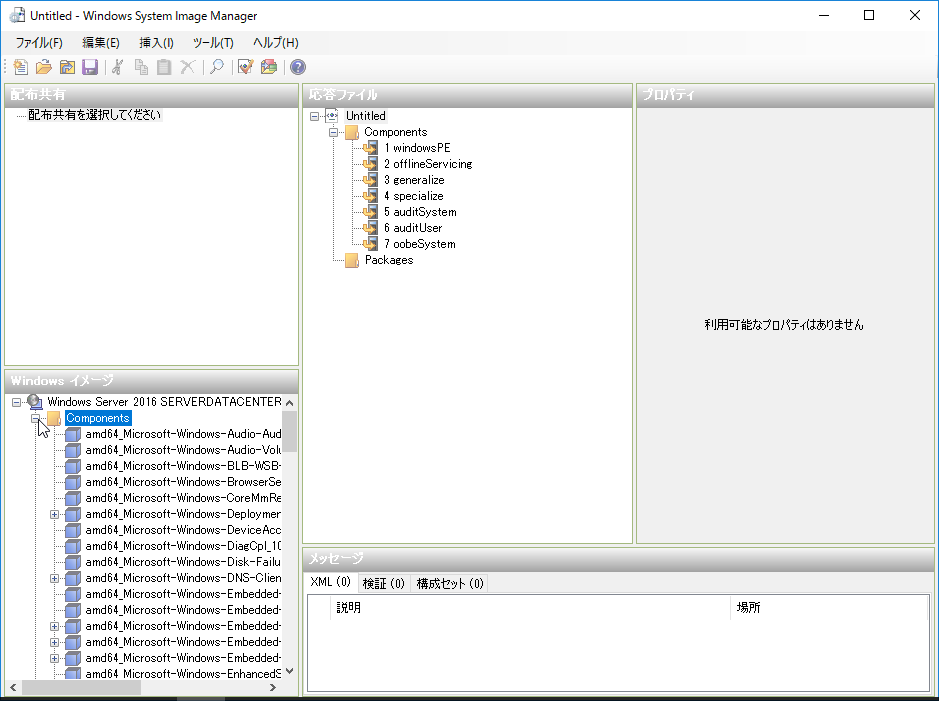Click the Delete X toolbar icon
Screen dimensions: 939x701
coord(187,67)
